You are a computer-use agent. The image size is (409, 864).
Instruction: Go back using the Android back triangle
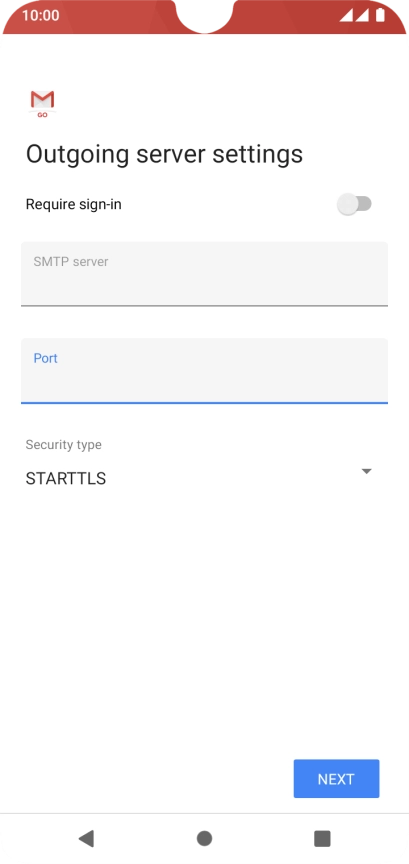click(x=87, y=838)
